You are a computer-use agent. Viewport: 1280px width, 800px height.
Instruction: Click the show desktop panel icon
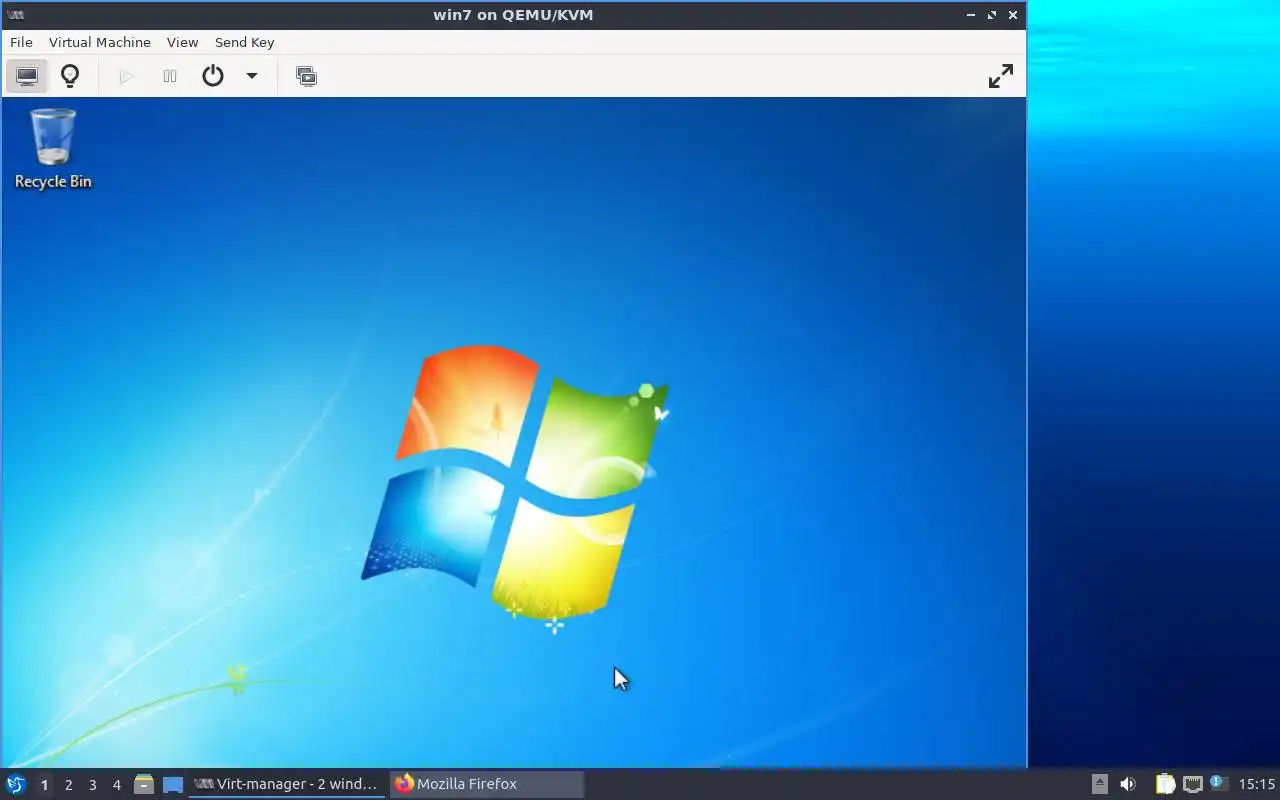pyautogui.click(x=173, y=784)
